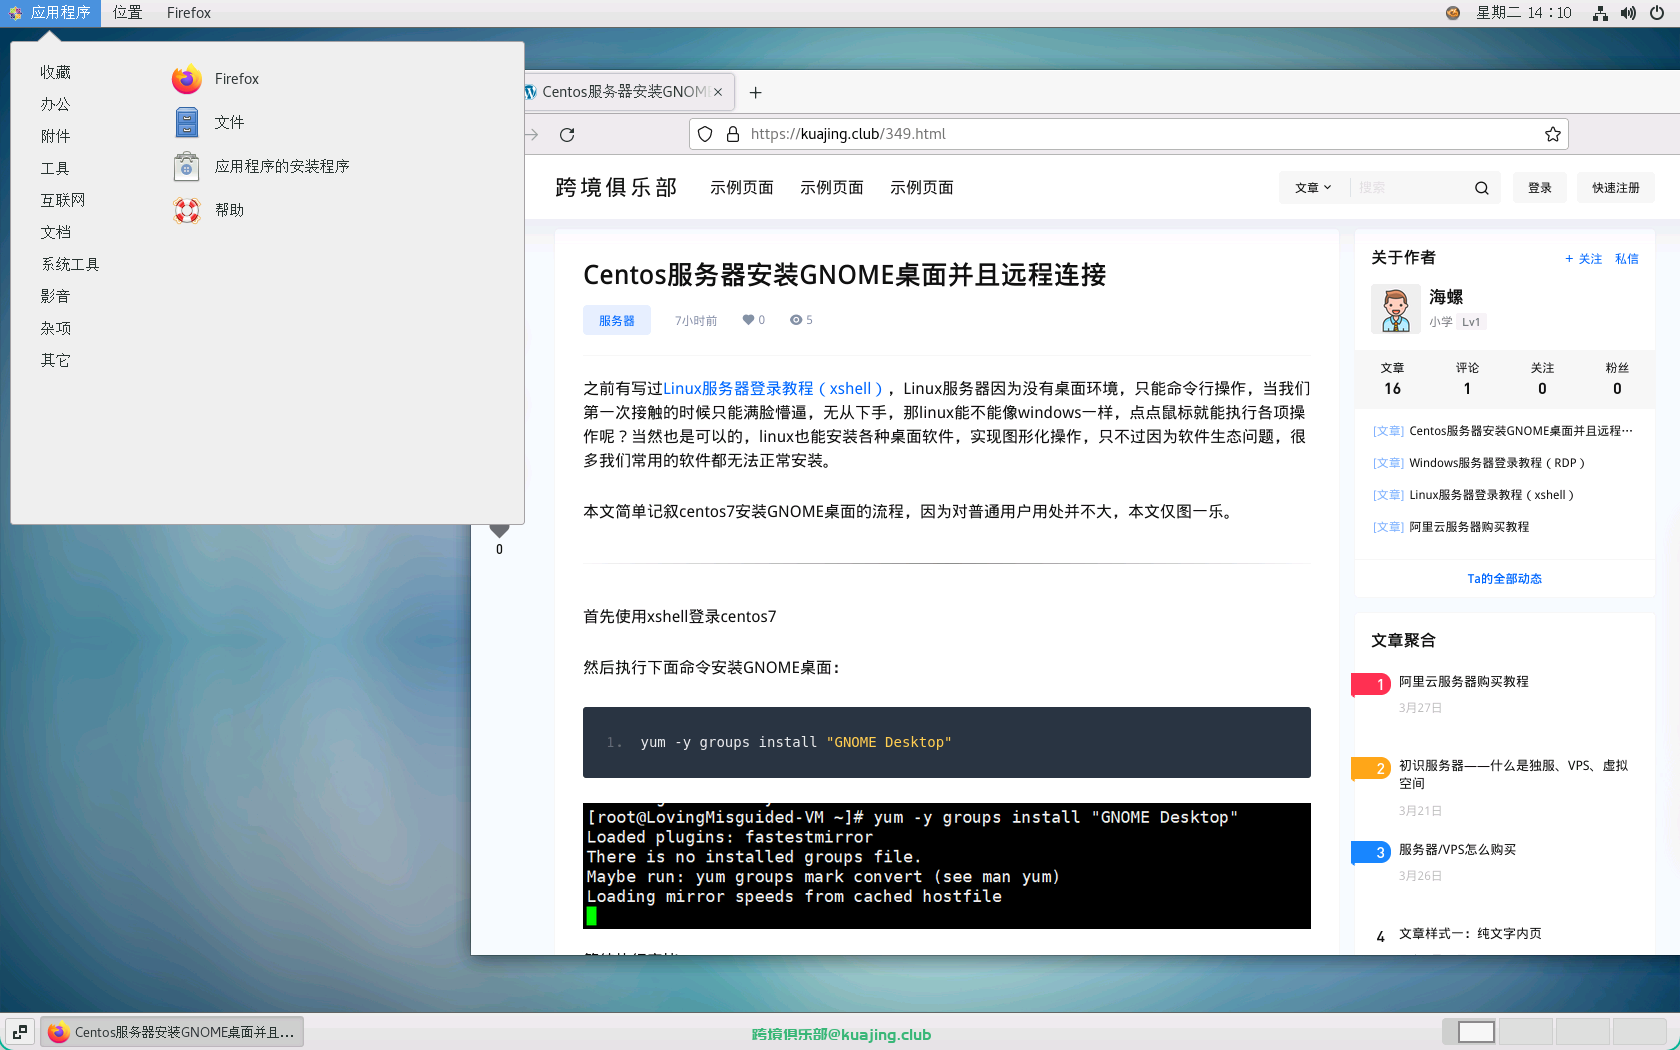Select the 互联网 category
Image resolution: width=1680 pixels, height=1050 pixels.
[63, 200]
